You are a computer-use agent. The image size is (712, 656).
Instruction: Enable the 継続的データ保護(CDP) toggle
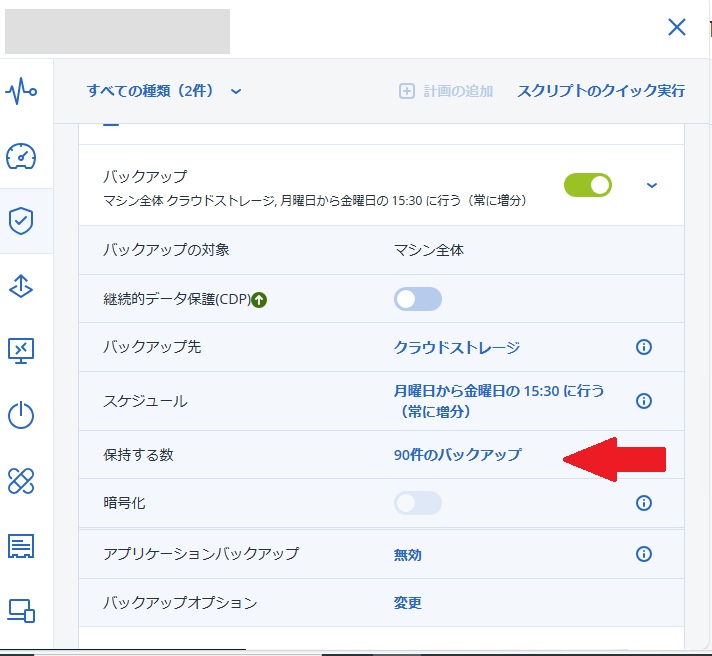point(418,299)
